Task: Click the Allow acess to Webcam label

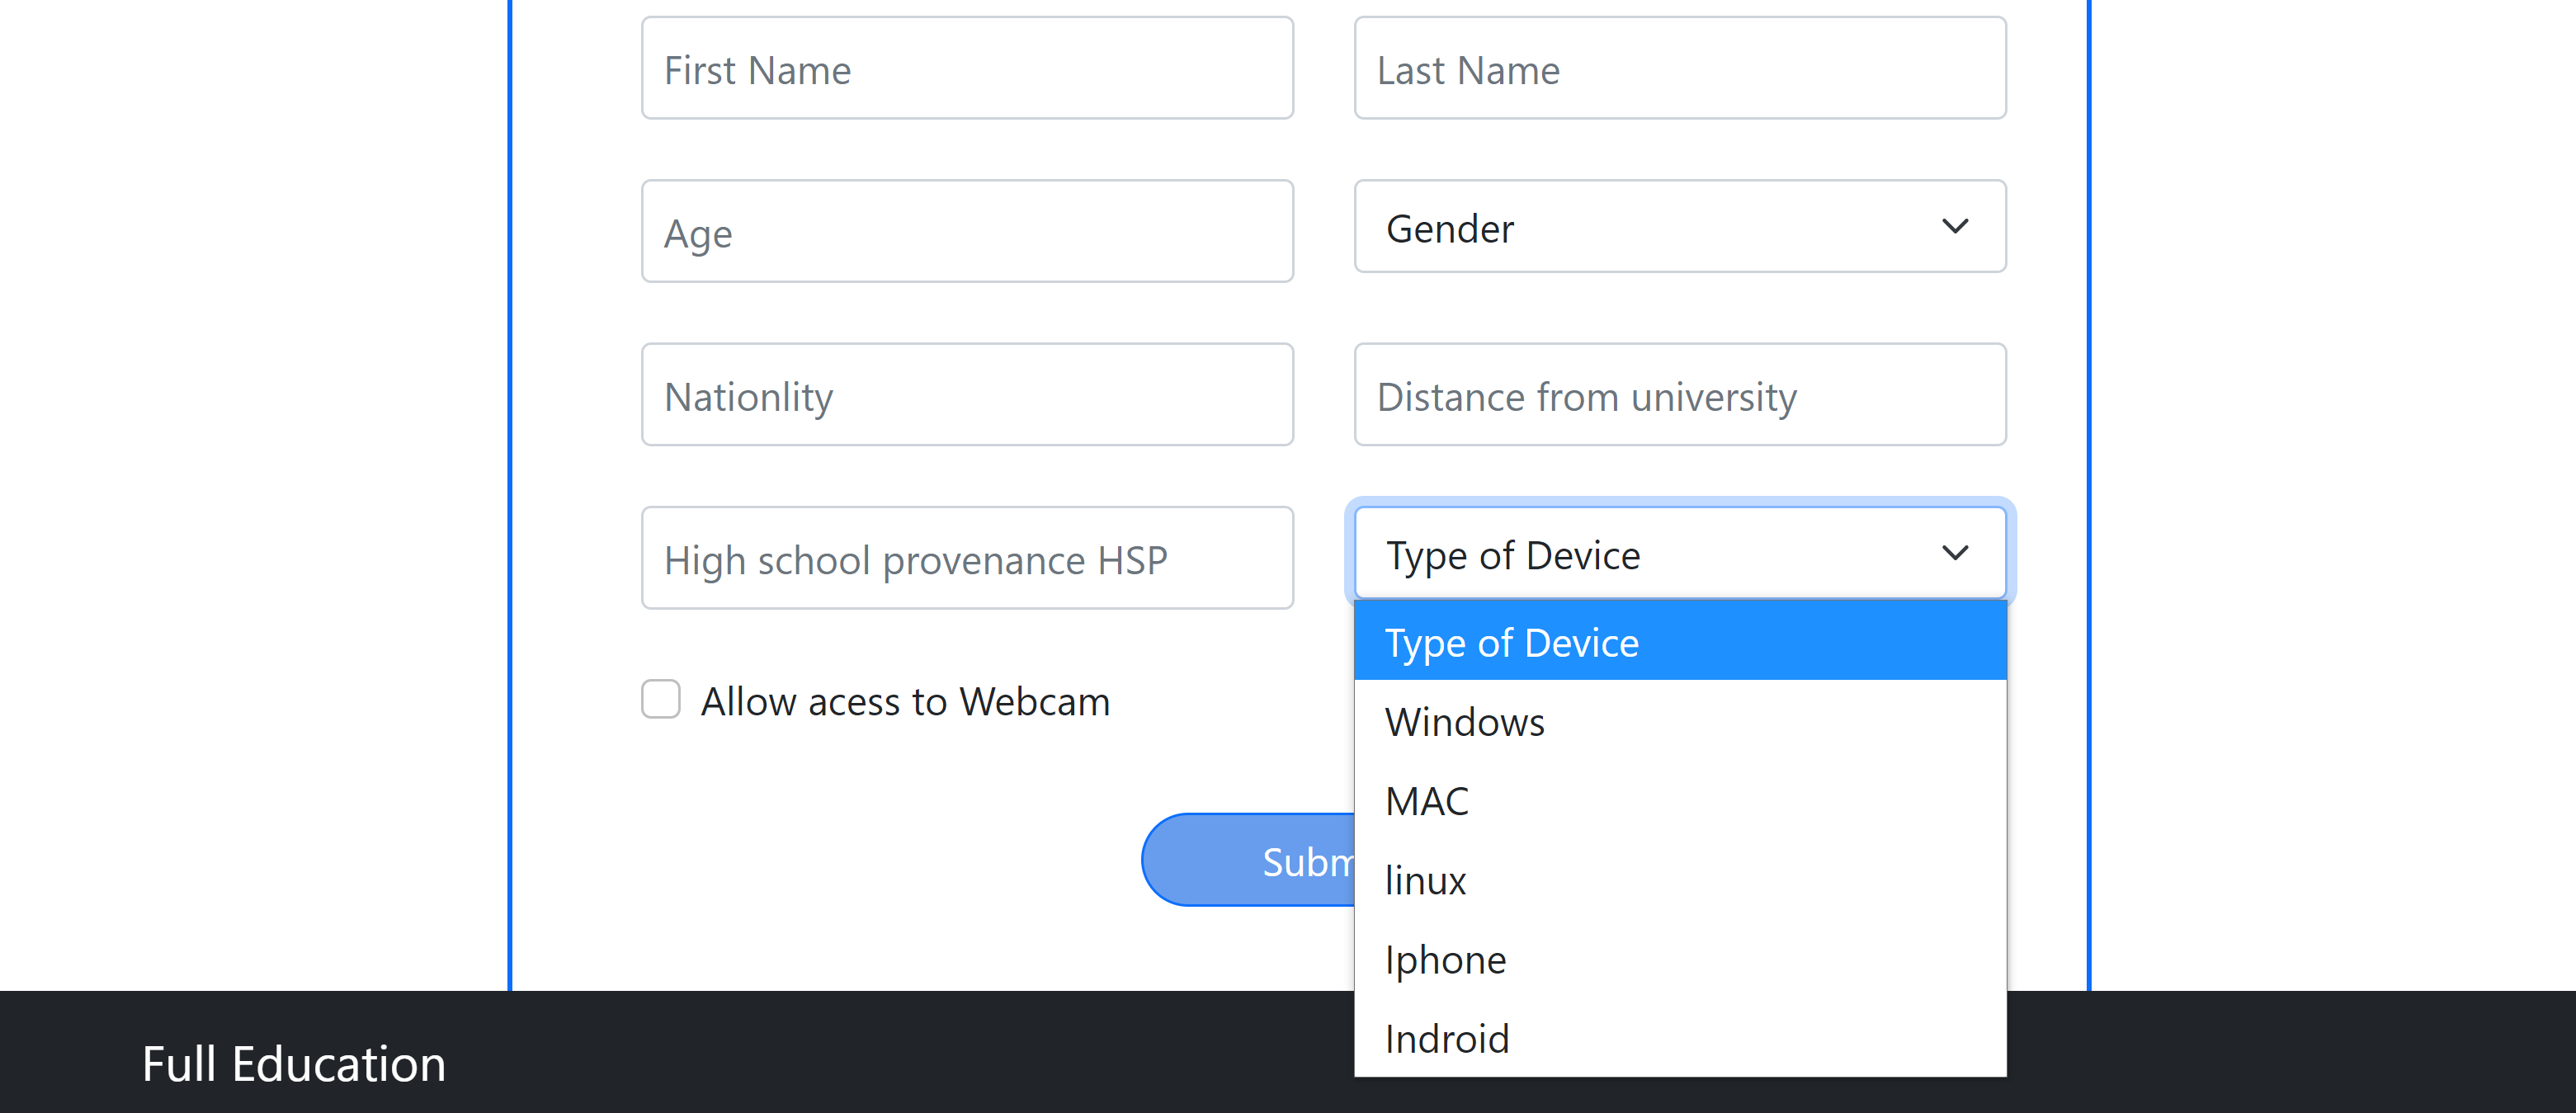Action: click(904, 701)
